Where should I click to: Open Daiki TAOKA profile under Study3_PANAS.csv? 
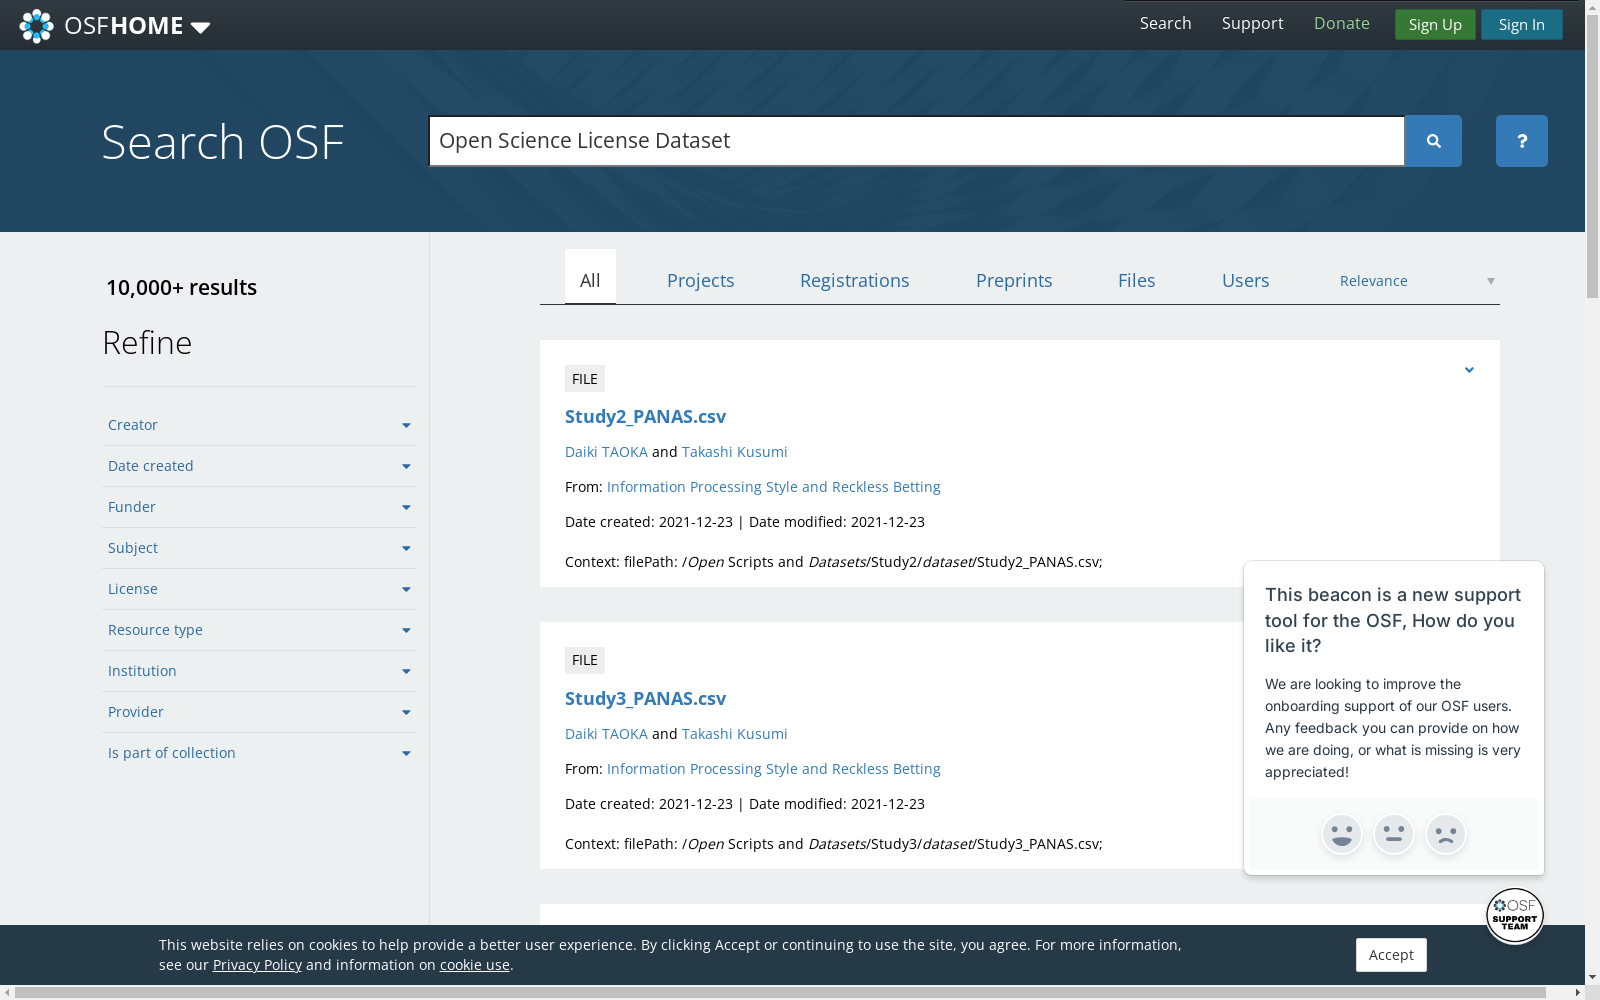point(606,734)
